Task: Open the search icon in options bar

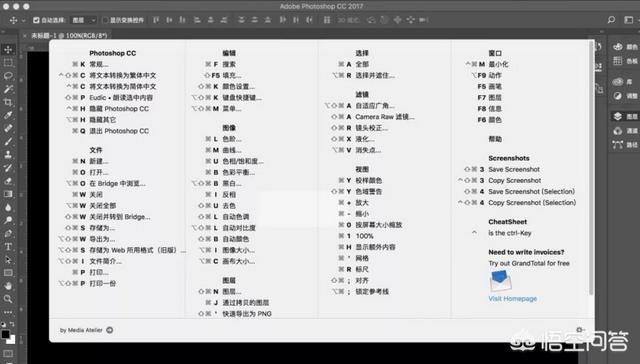Action: click(611, 20)
